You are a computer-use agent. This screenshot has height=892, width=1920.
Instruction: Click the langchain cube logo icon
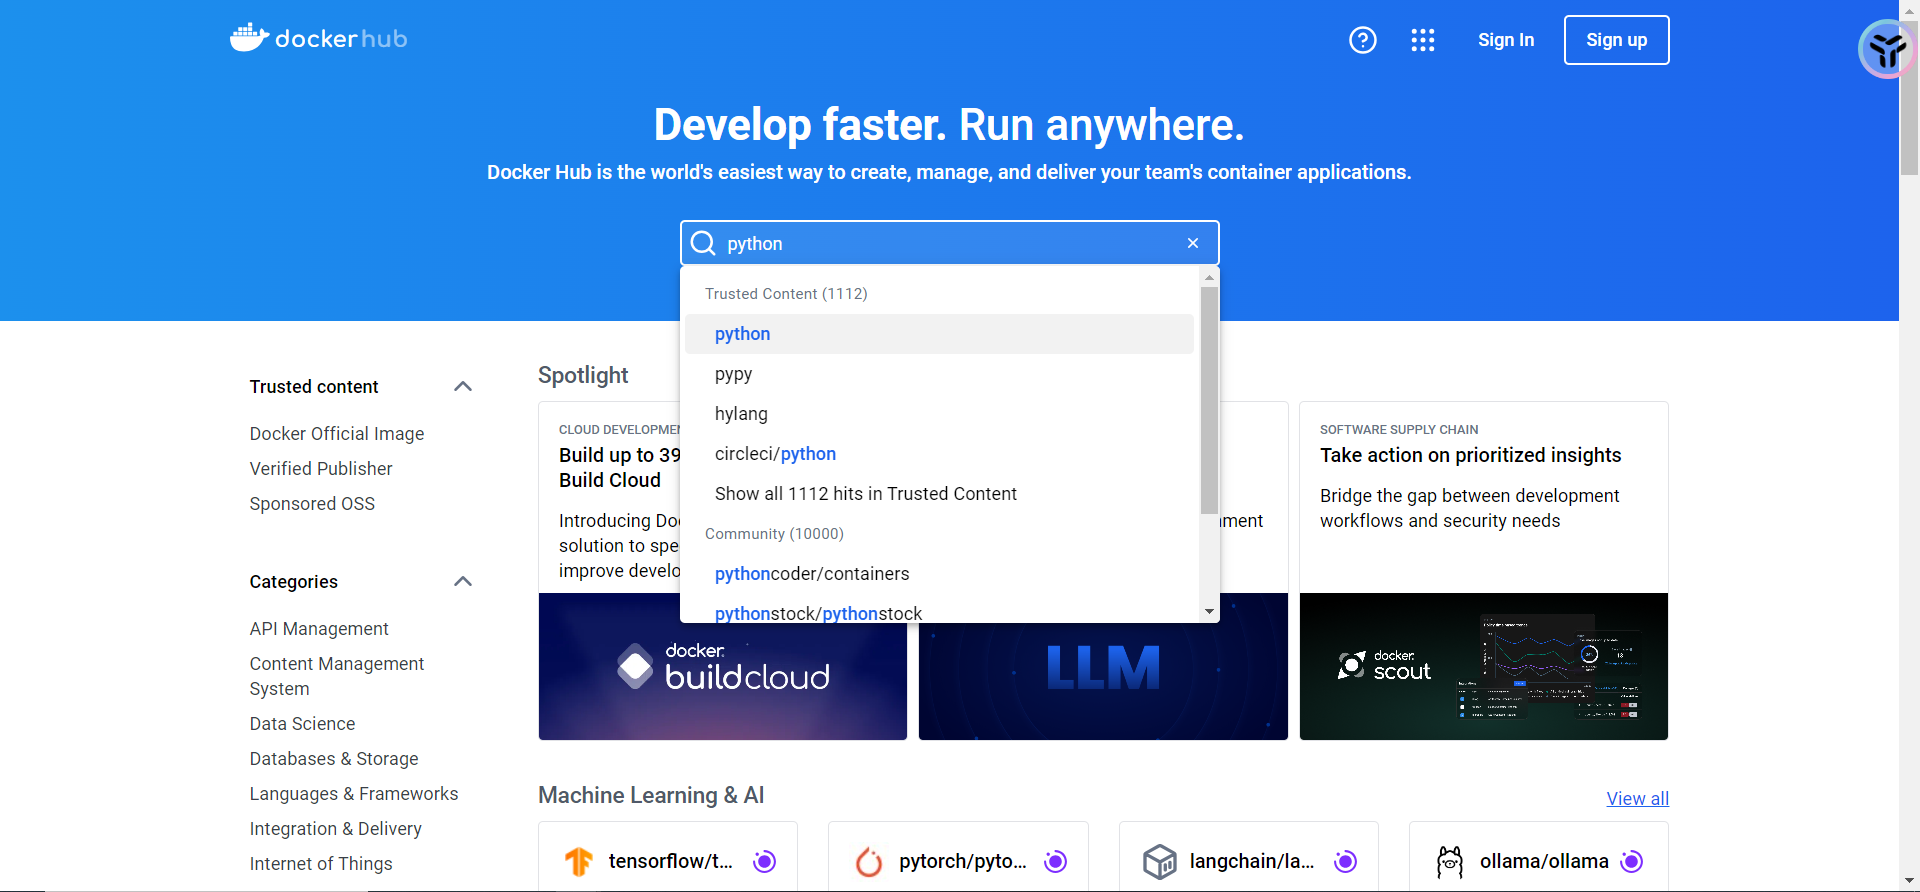click(x=1160, y=861)
